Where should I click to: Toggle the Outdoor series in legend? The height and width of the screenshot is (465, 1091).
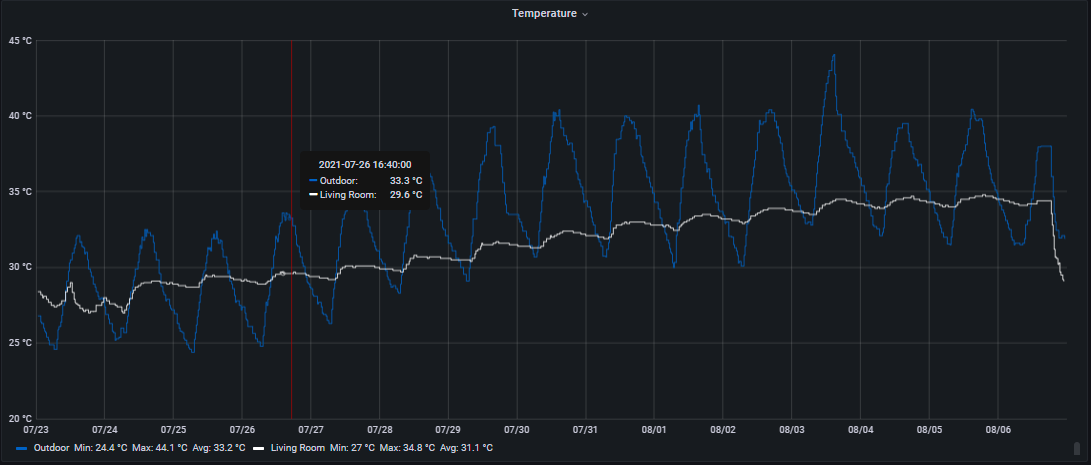tap(51, 448)
